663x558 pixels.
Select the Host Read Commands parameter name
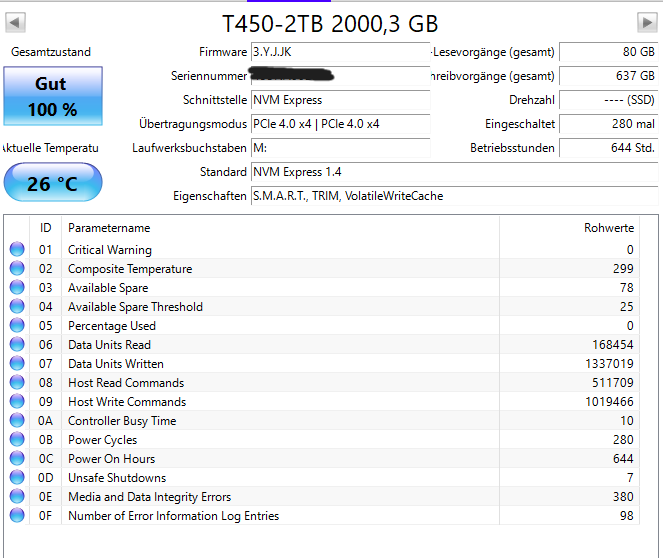click(126, 383)
